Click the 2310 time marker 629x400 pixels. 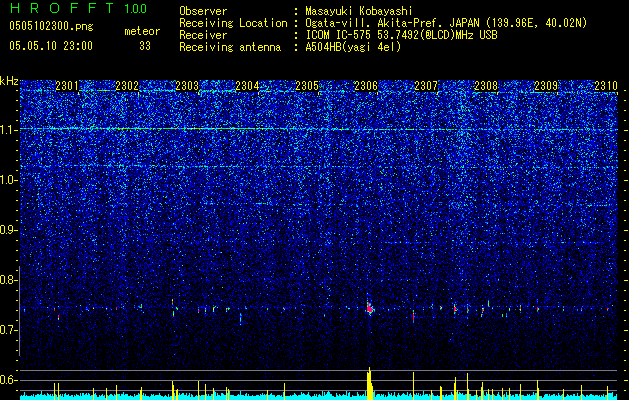(606, 85)
